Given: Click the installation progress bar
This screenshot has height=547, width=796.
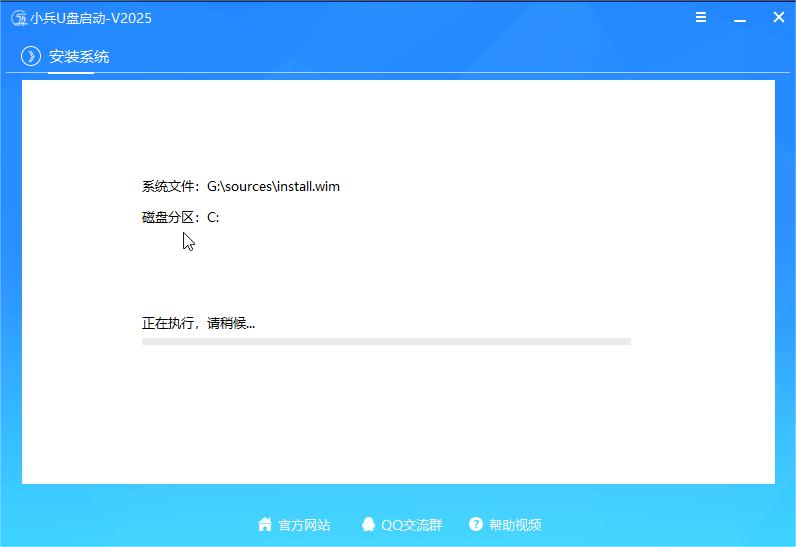Looking at the screenshot, I should point(386,341).
